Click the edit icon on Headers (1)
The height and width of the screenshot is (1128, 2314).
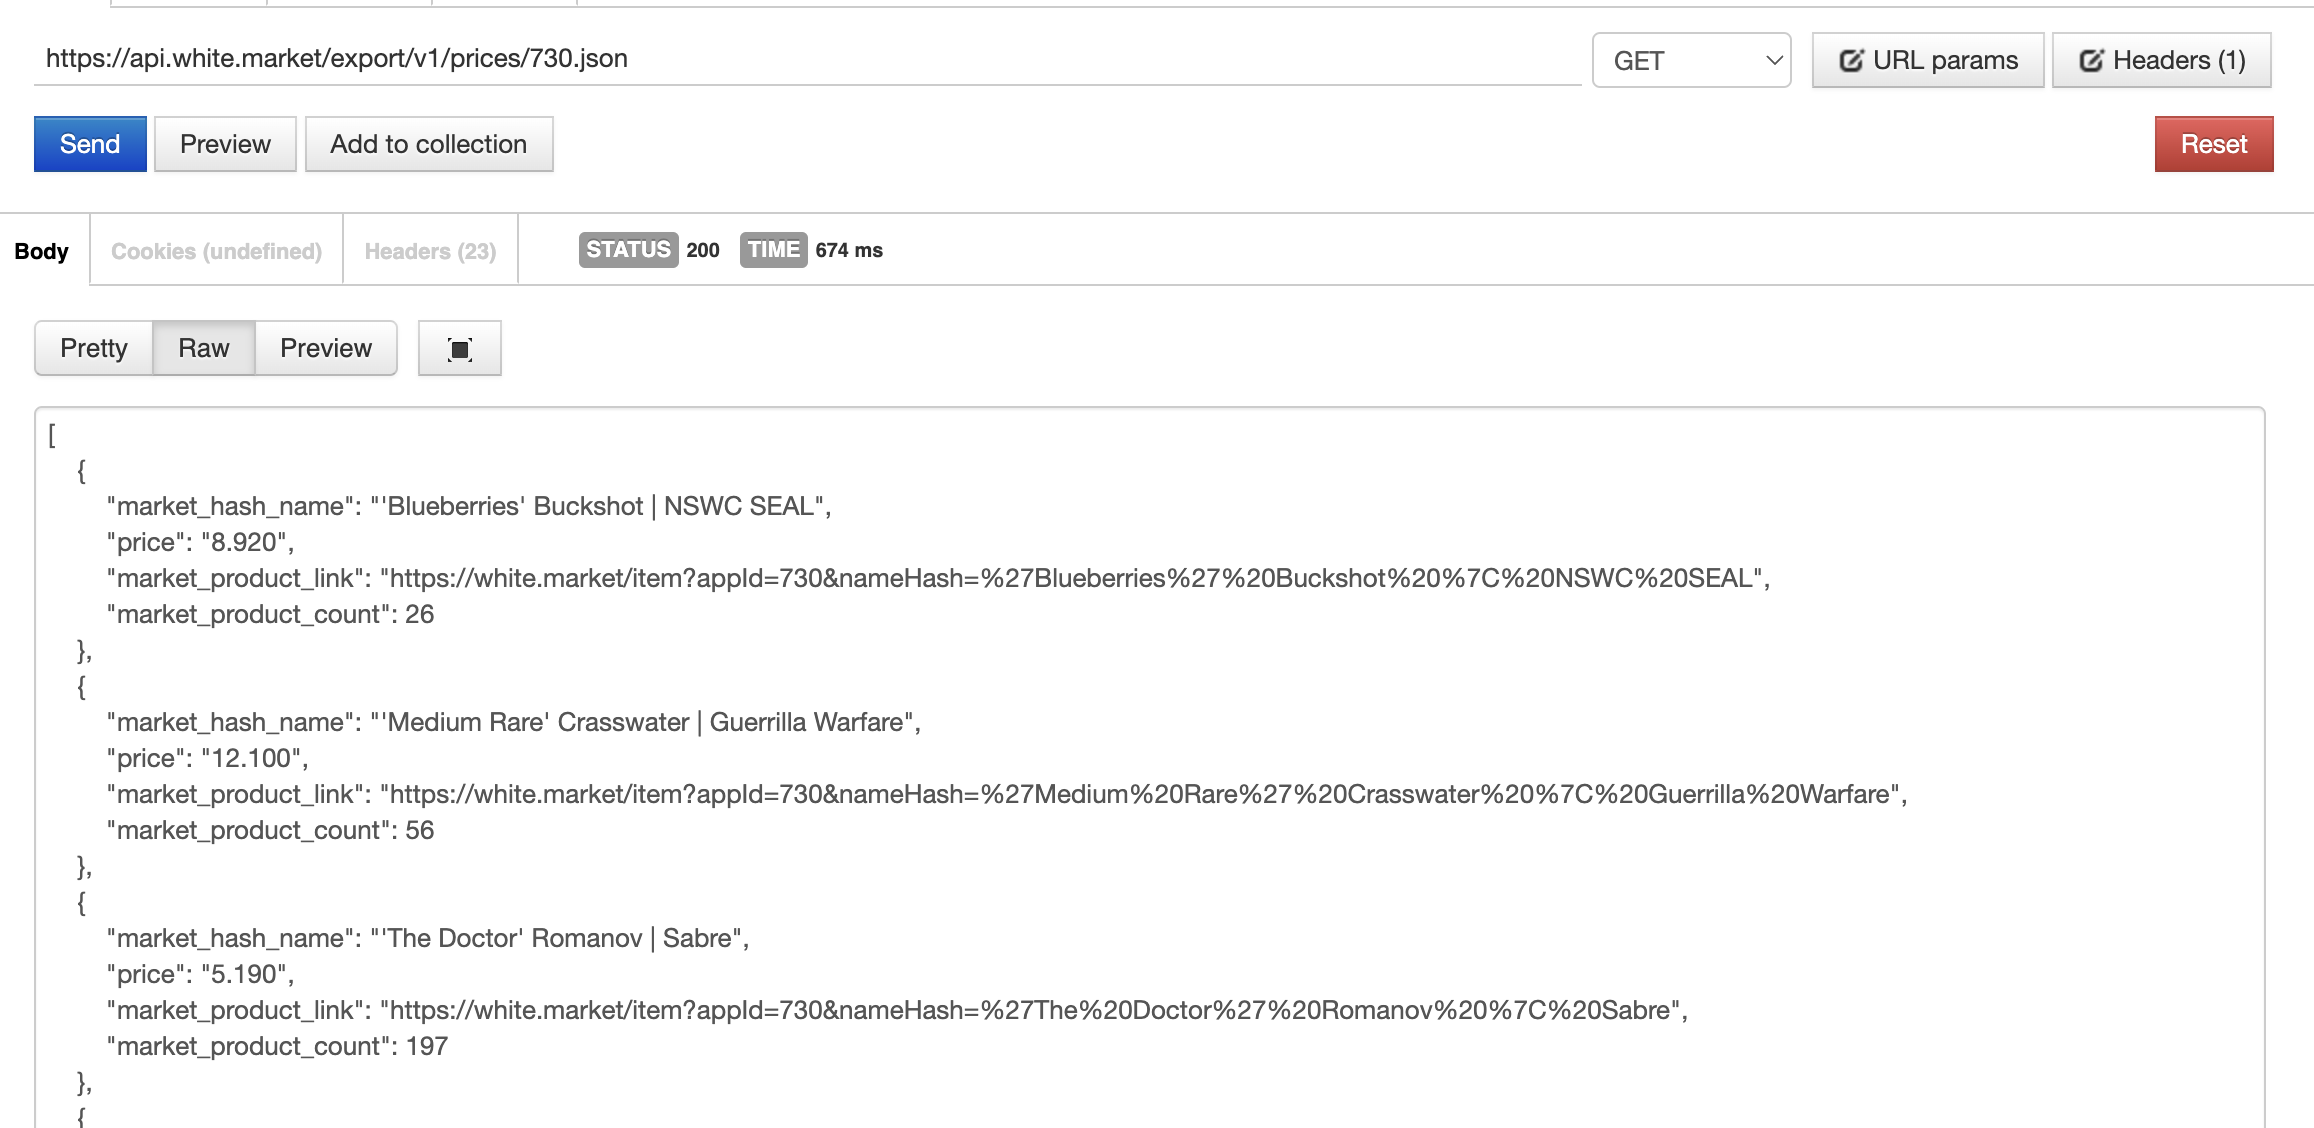2091,60
